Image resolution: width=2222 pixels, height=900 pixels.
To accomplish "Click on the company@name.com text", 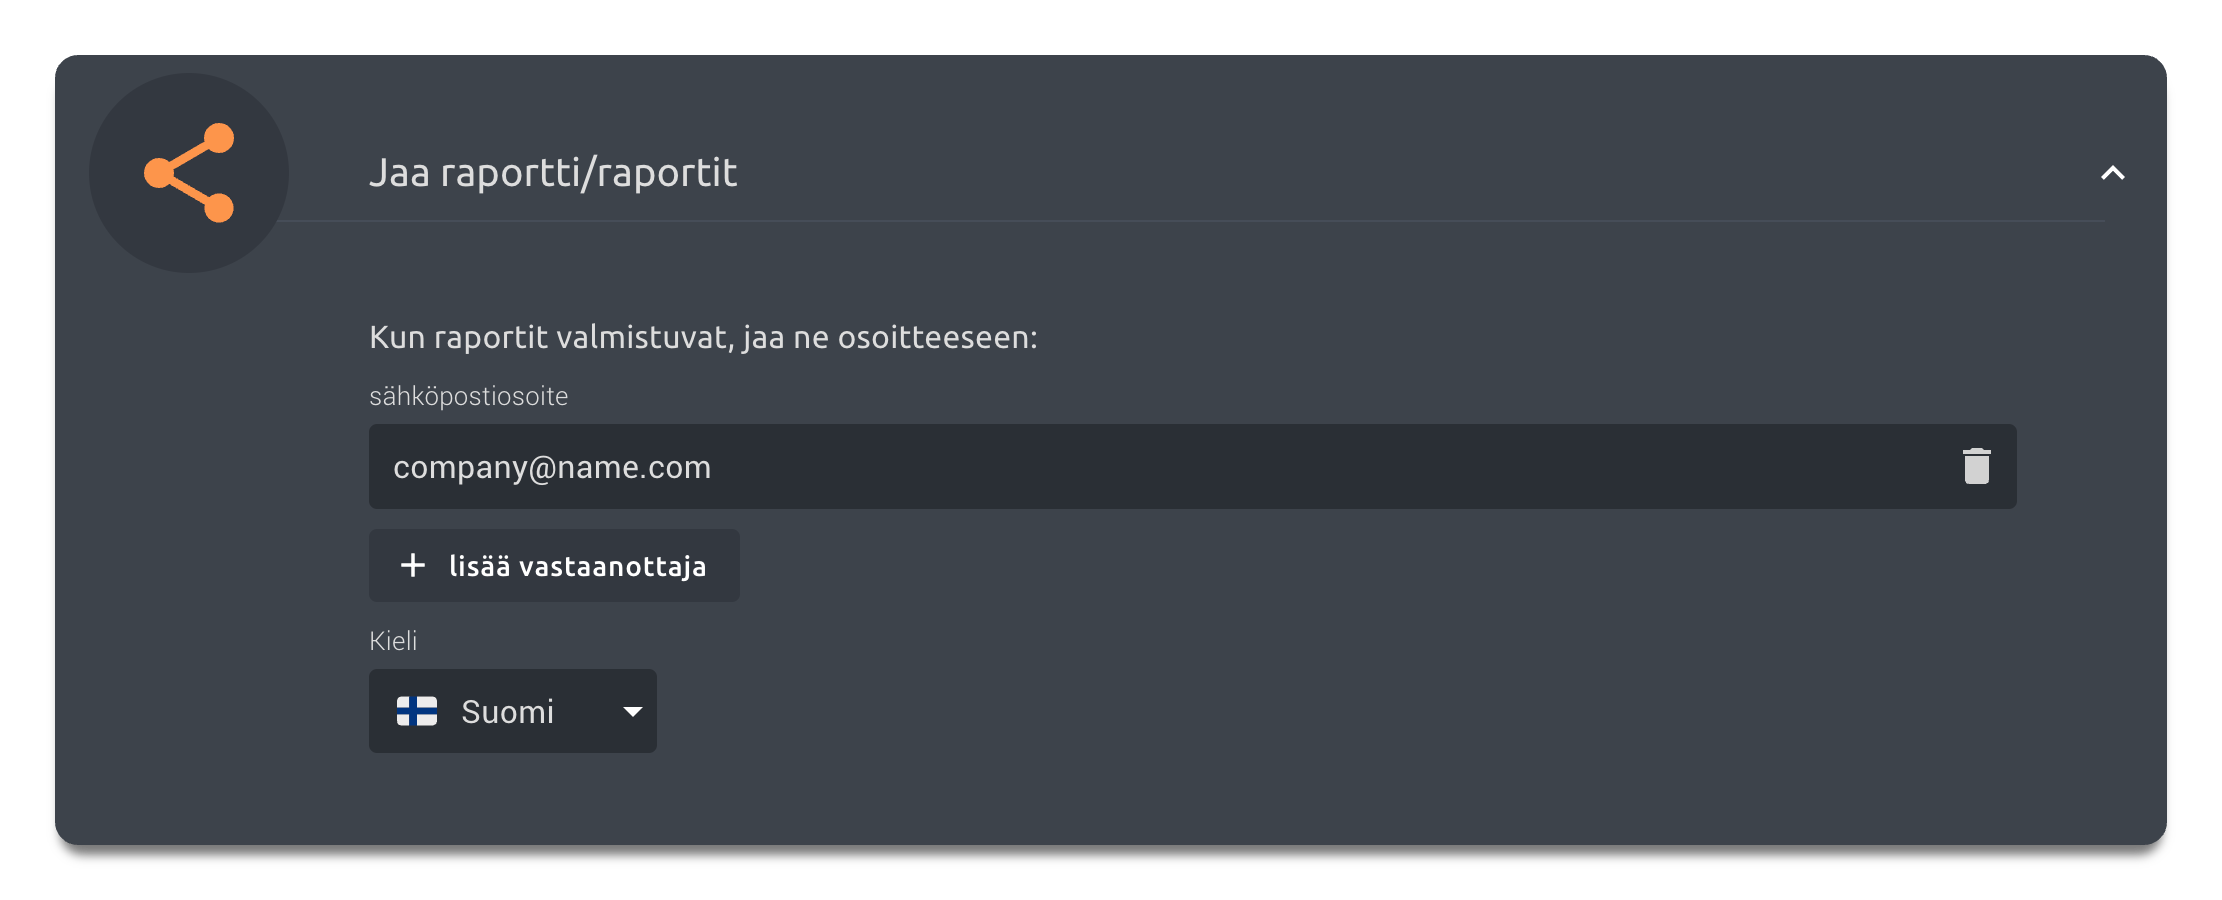I will [x=552, y=467].
